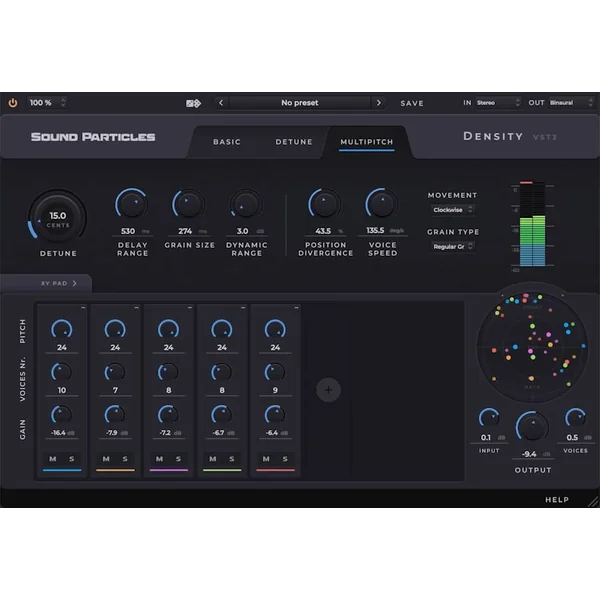The height and width of the screenshot is (600, 600).
Task: Solo the orange pitch layer
Action: tap(125, 459)
